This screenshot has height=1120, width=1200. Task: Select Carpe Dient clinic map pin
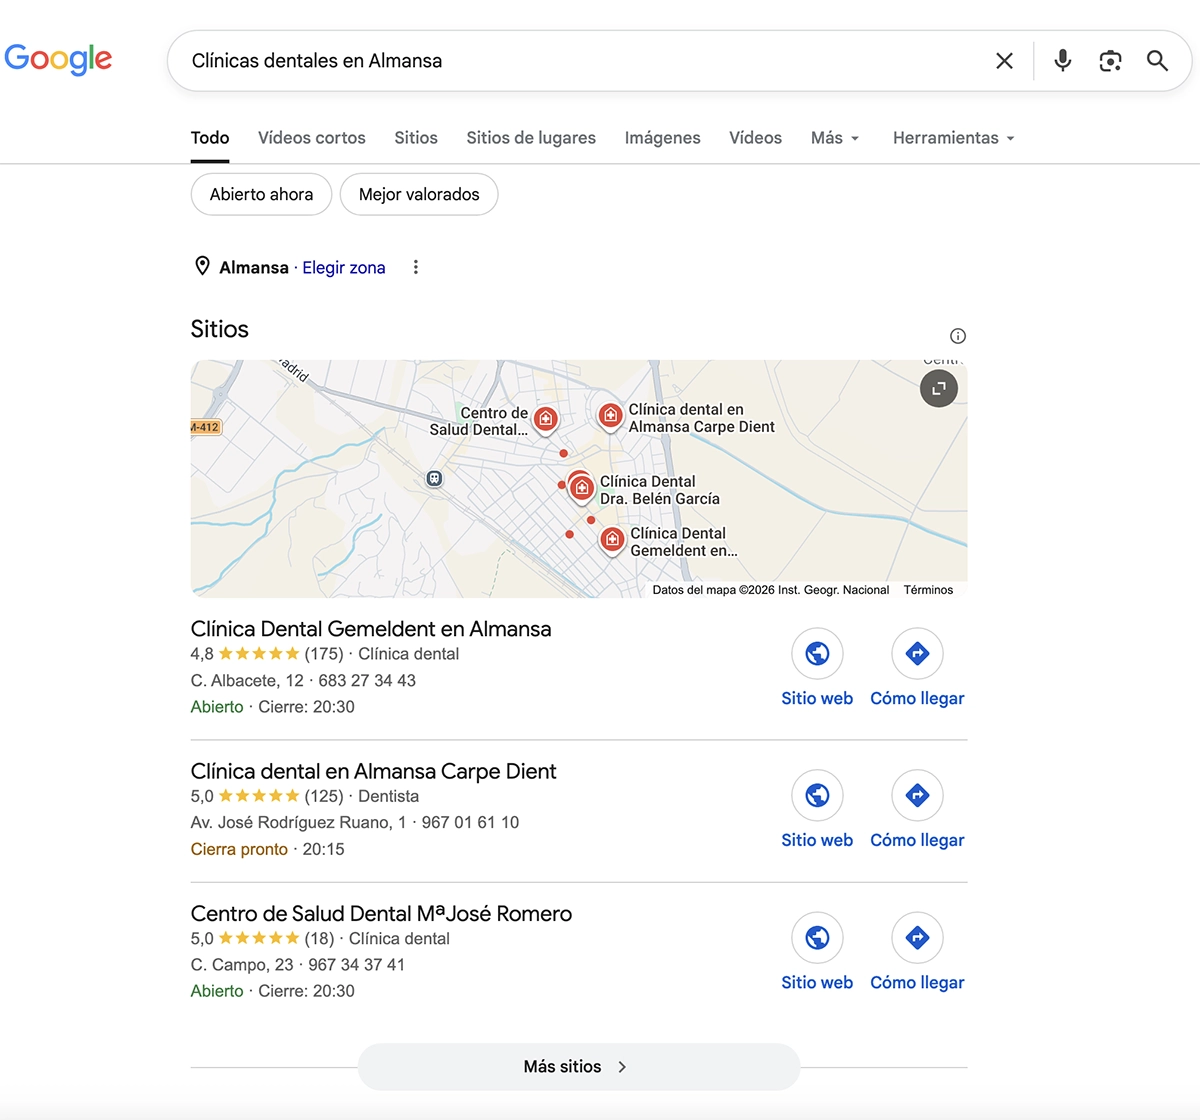610,416
